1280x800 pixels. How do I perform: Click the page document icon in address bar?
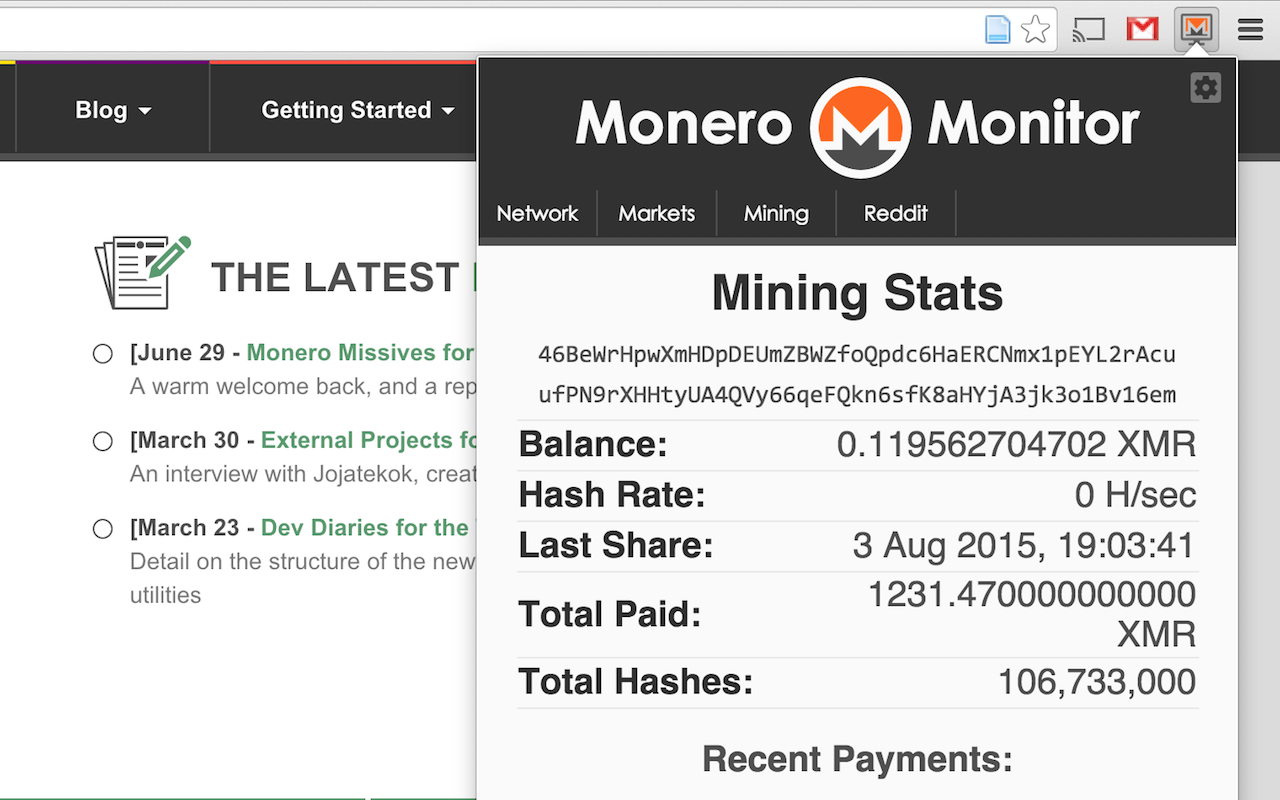(998, 30)
